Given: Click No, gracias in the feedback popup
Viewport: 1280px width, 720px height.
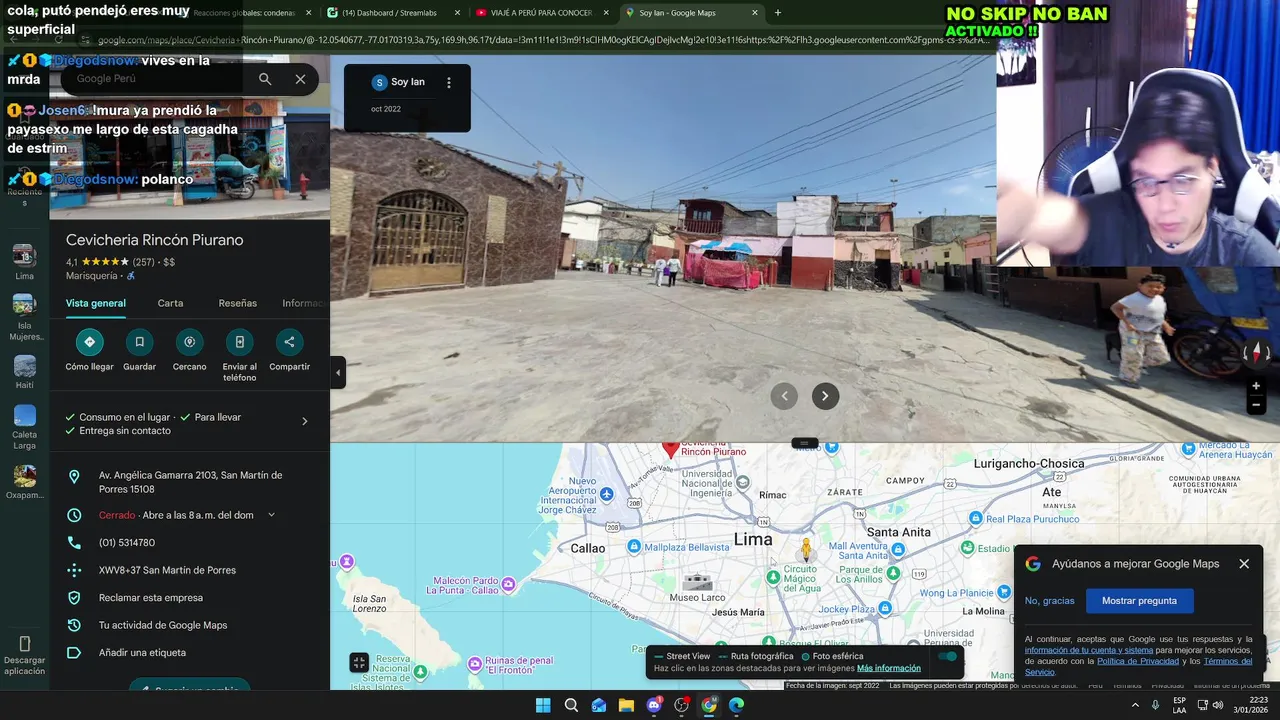Looking at the screenshot, I should [x=1049, y=601].
